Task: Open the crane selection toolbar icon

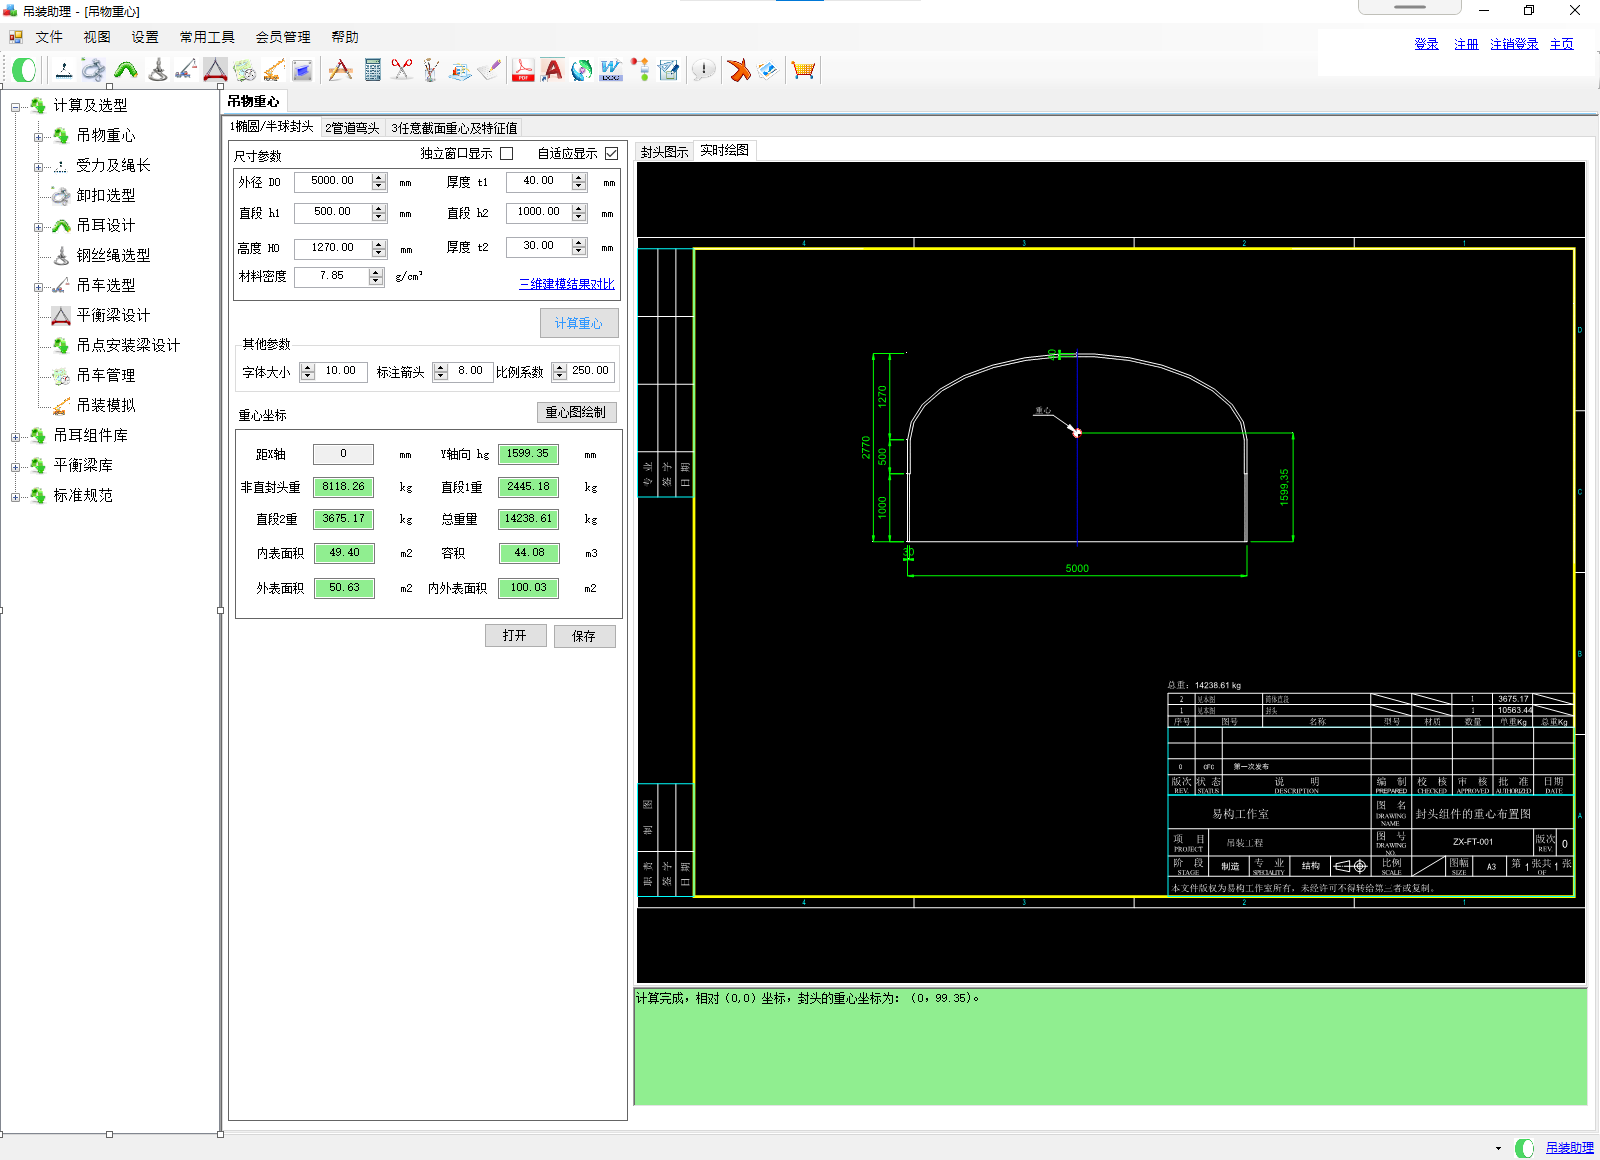Action: (x=185, y=70)
